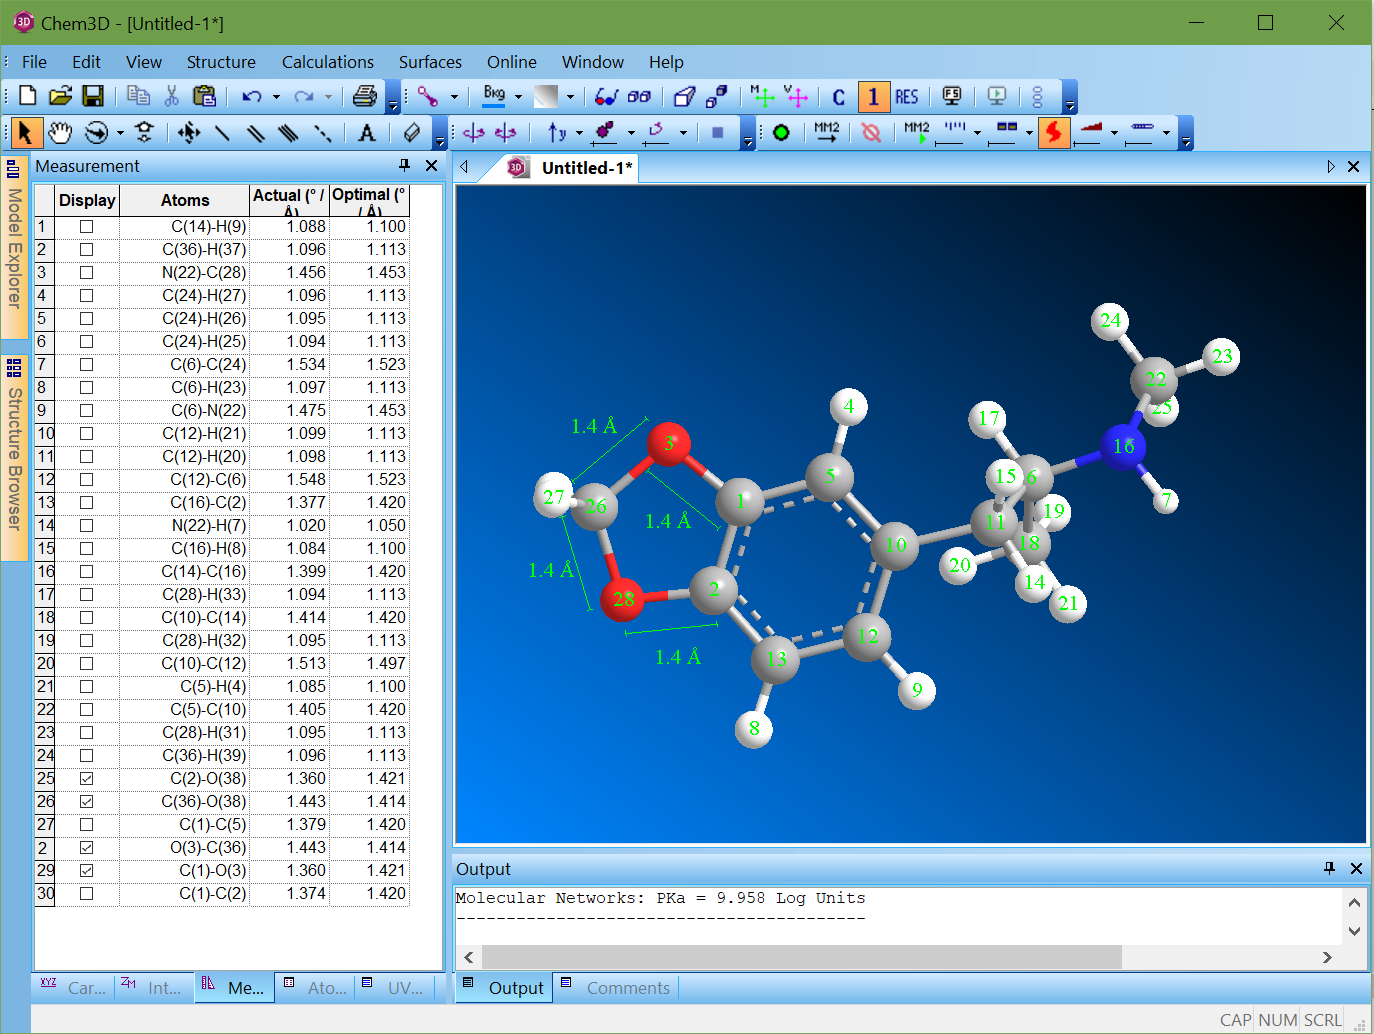1374x1034 pixels.
Task: Uncheck Display box for O(3)-C(36) row
Action: [x=87, y=848]
